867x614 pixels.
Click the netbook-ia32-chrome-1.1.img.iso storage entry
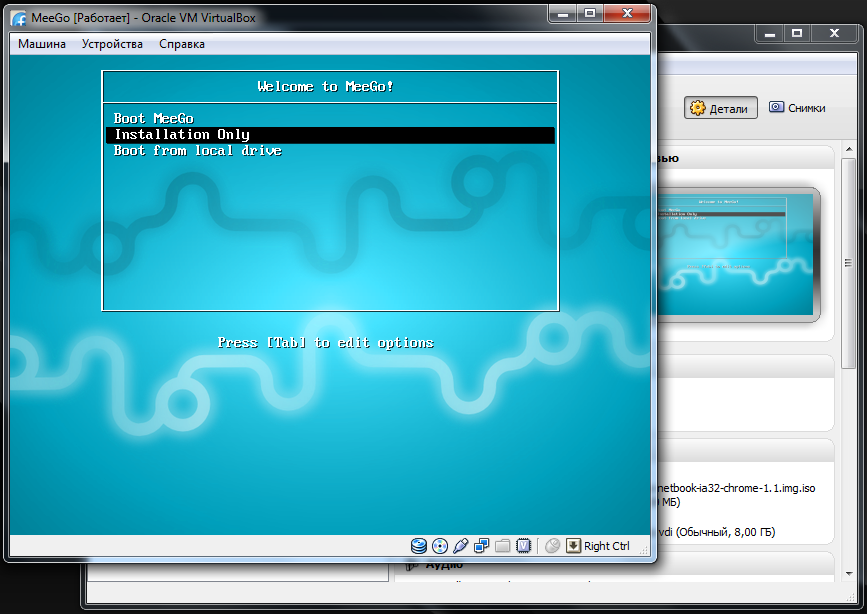pos(737,488)
